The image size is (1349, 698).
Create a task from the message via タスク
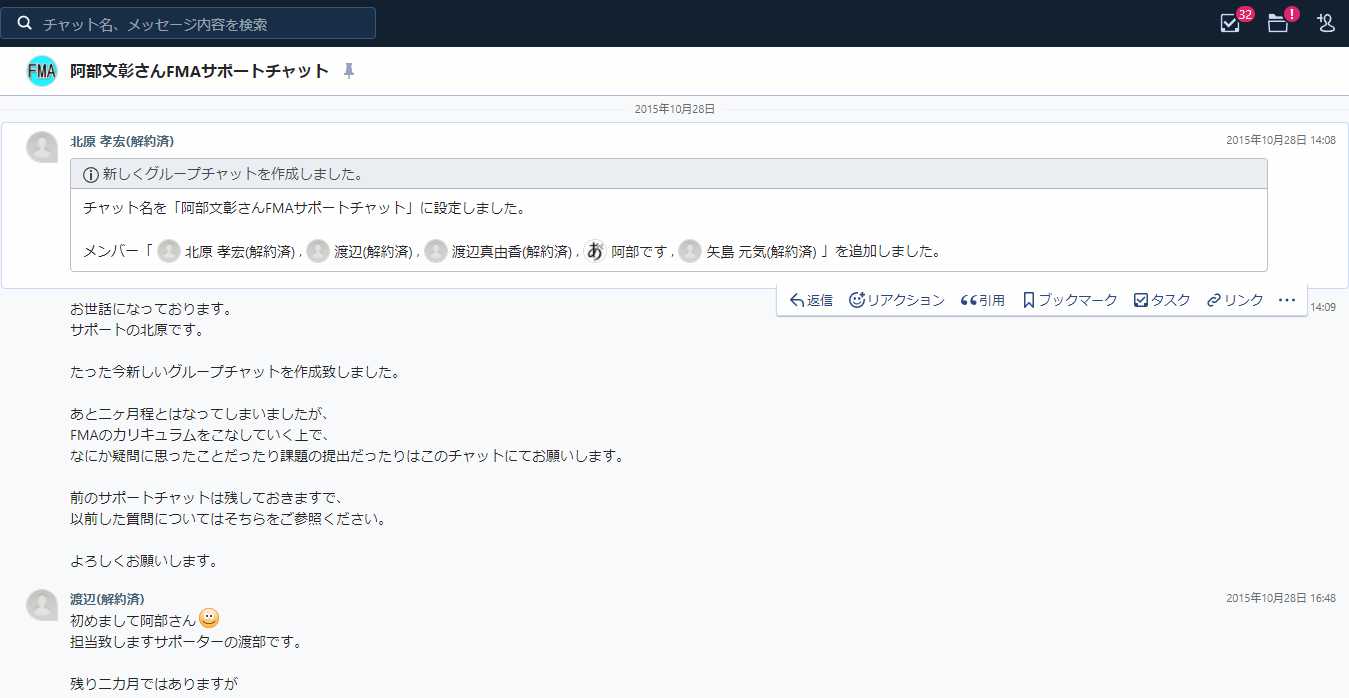coord(1162,300)
